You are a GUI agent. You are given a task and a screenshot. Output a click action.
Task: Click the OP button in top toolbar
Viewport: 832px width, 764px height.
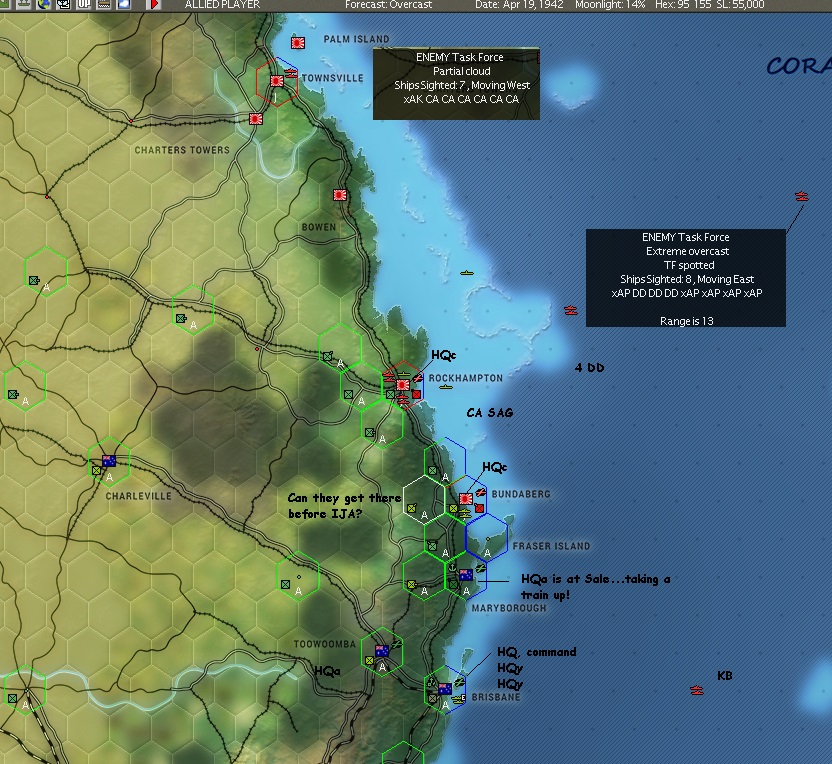pos(84,4)
